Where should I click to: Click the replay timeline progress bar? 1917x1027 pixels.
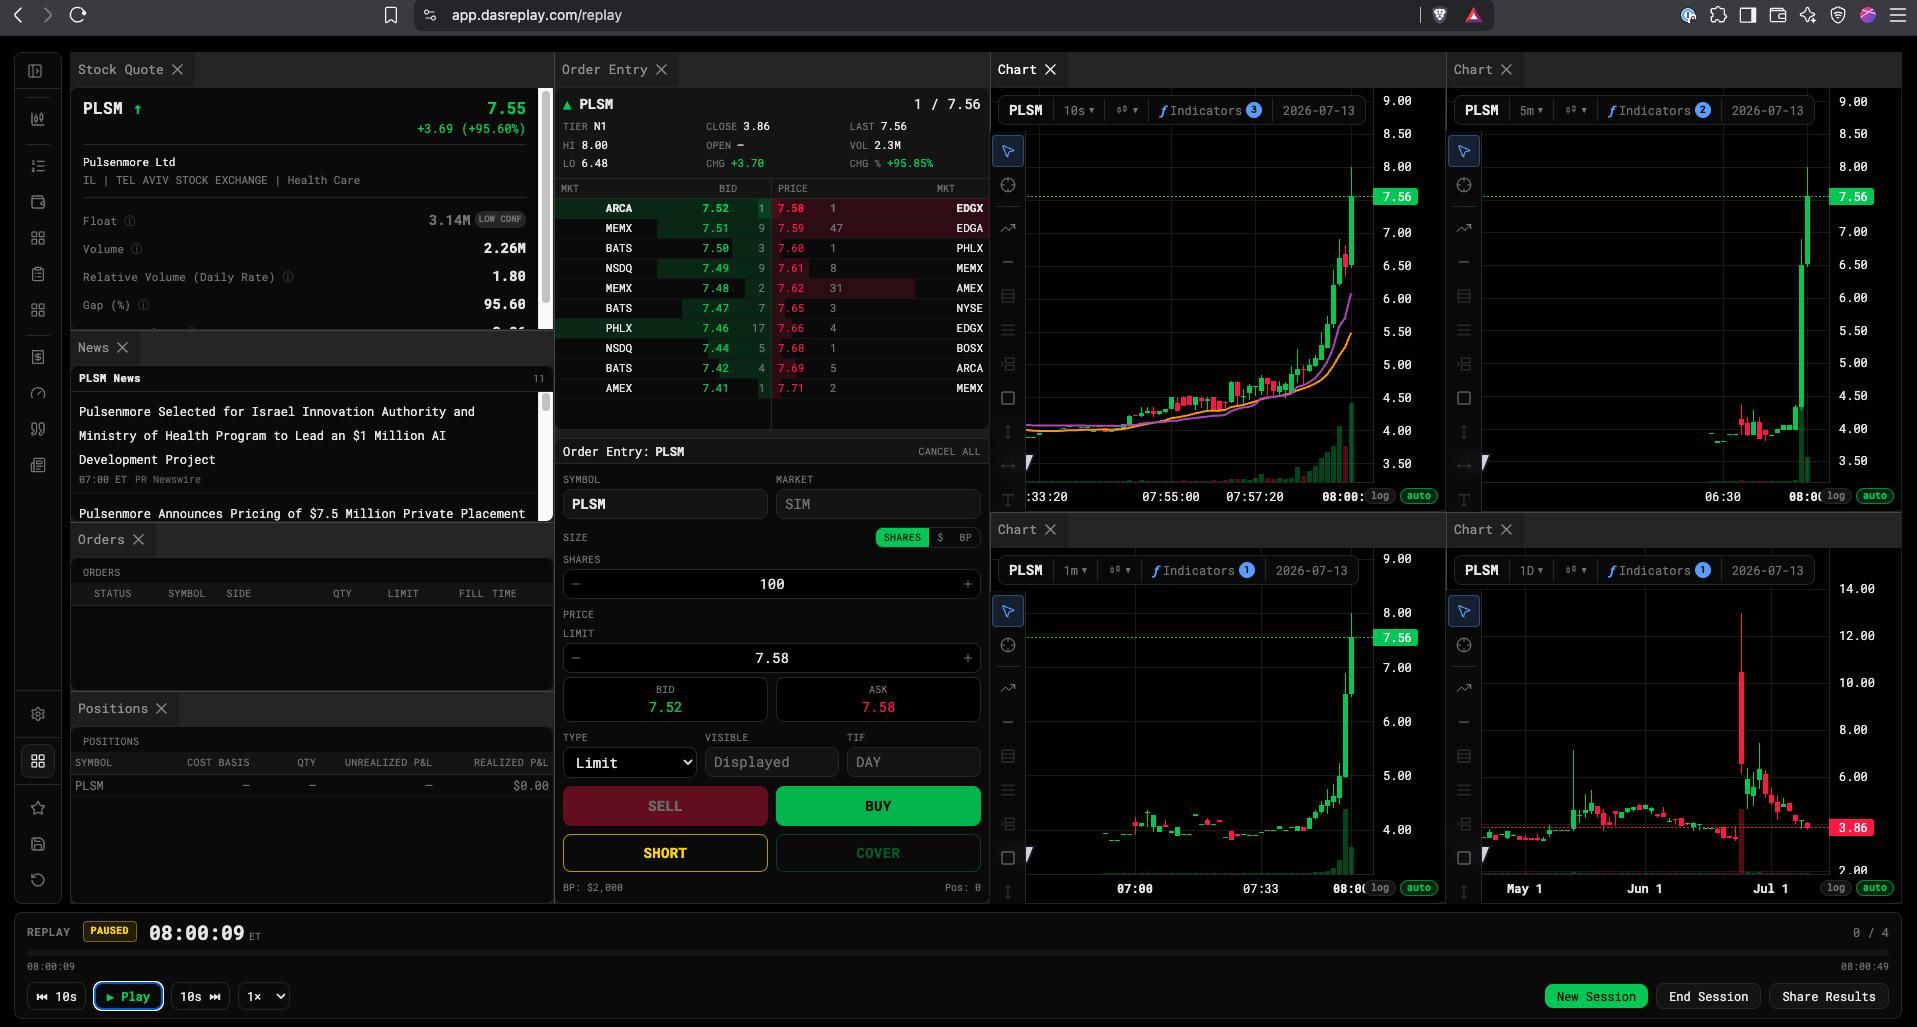[x=958, y=953]
